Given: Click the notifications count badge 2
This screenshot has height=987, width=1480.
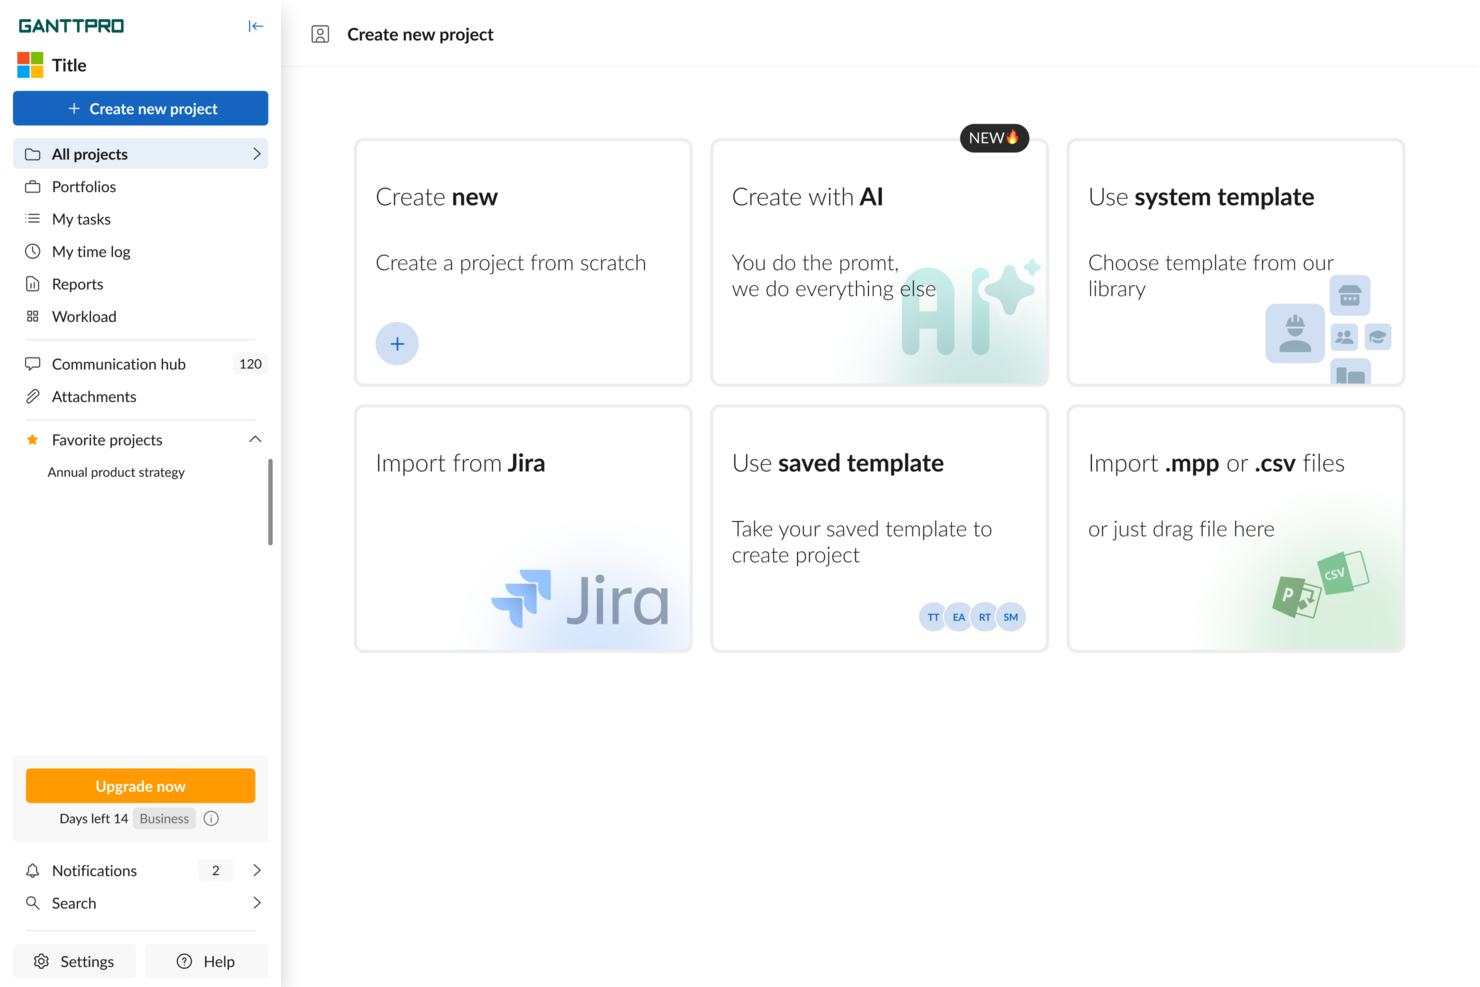Looking at the screenshot, I should pos(215,871).
